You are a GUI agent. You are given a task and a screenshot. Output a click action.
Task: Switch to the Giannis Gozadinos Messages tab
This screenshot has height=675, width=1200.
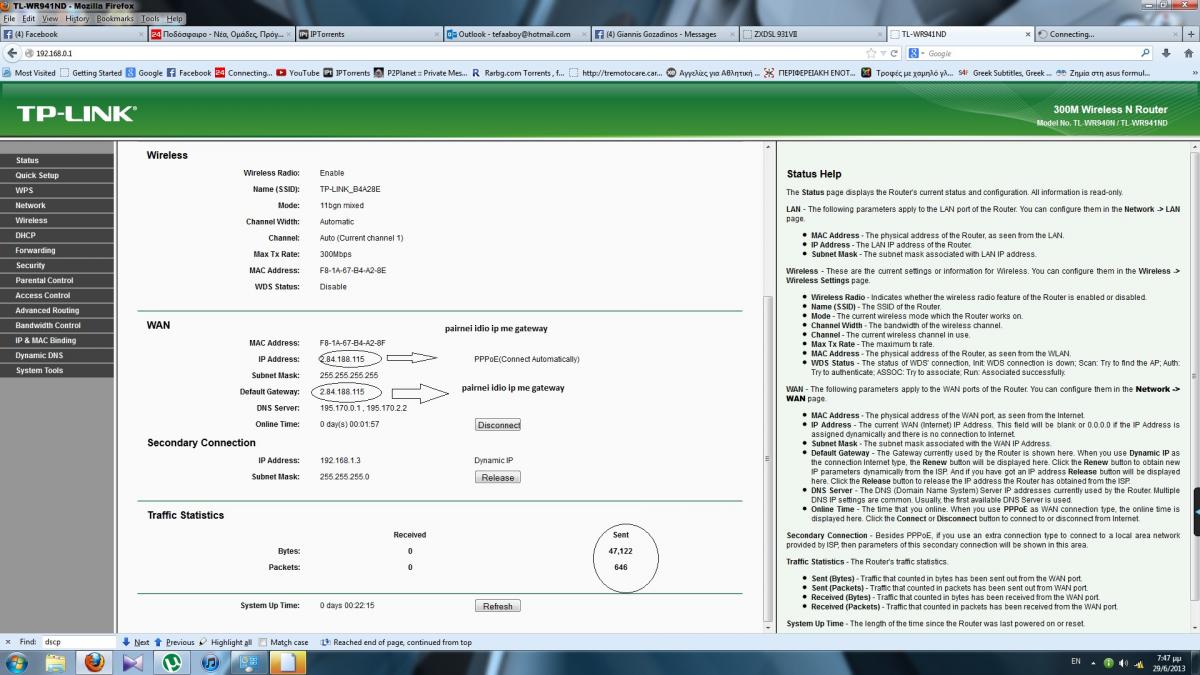tap(664, 34)
